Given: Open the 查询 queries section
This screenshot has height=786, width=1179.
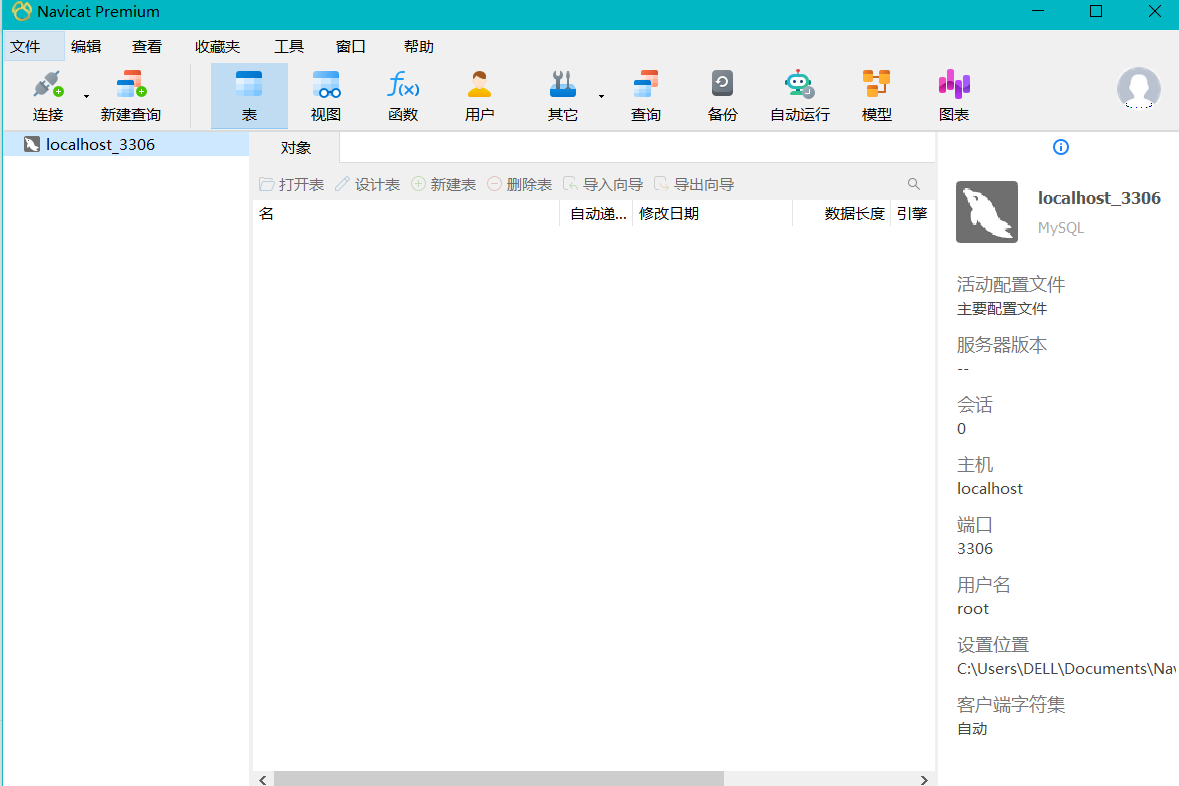Looking at the screenshot, I should [645, 96].
